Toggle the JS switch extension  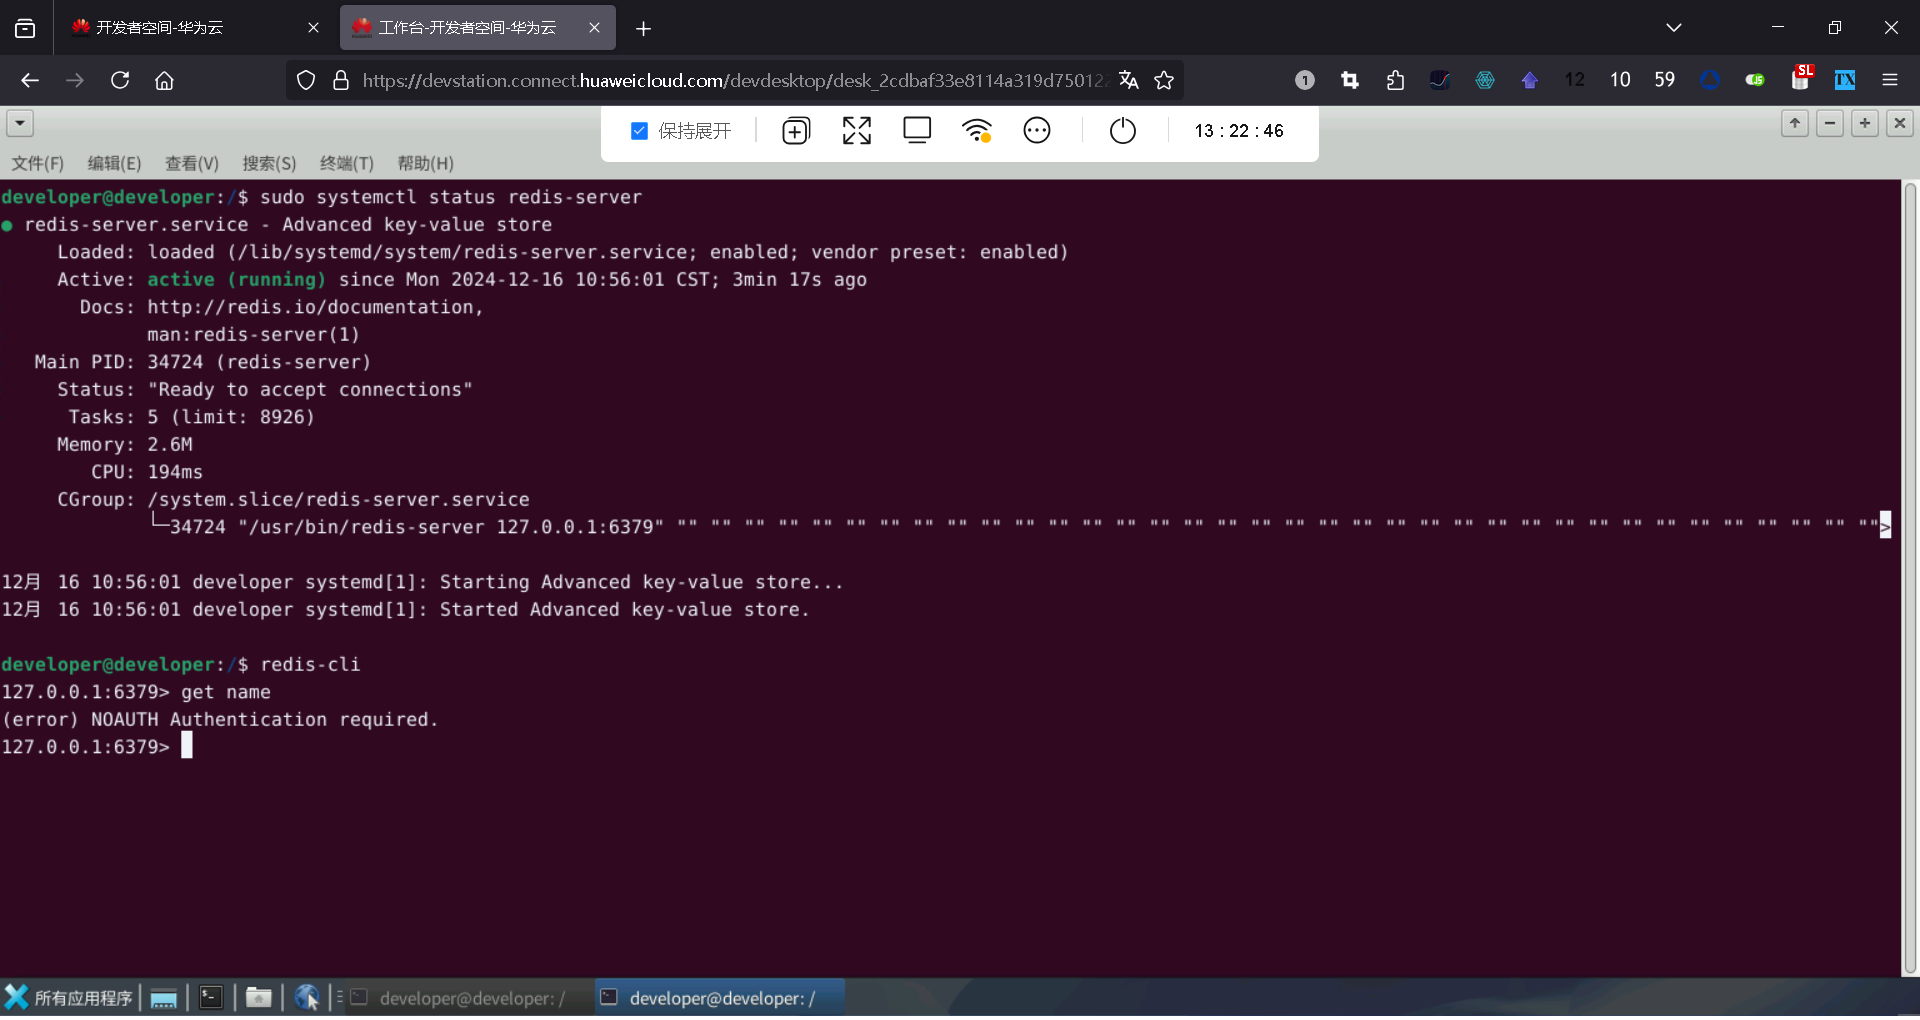coord(1755,80)
